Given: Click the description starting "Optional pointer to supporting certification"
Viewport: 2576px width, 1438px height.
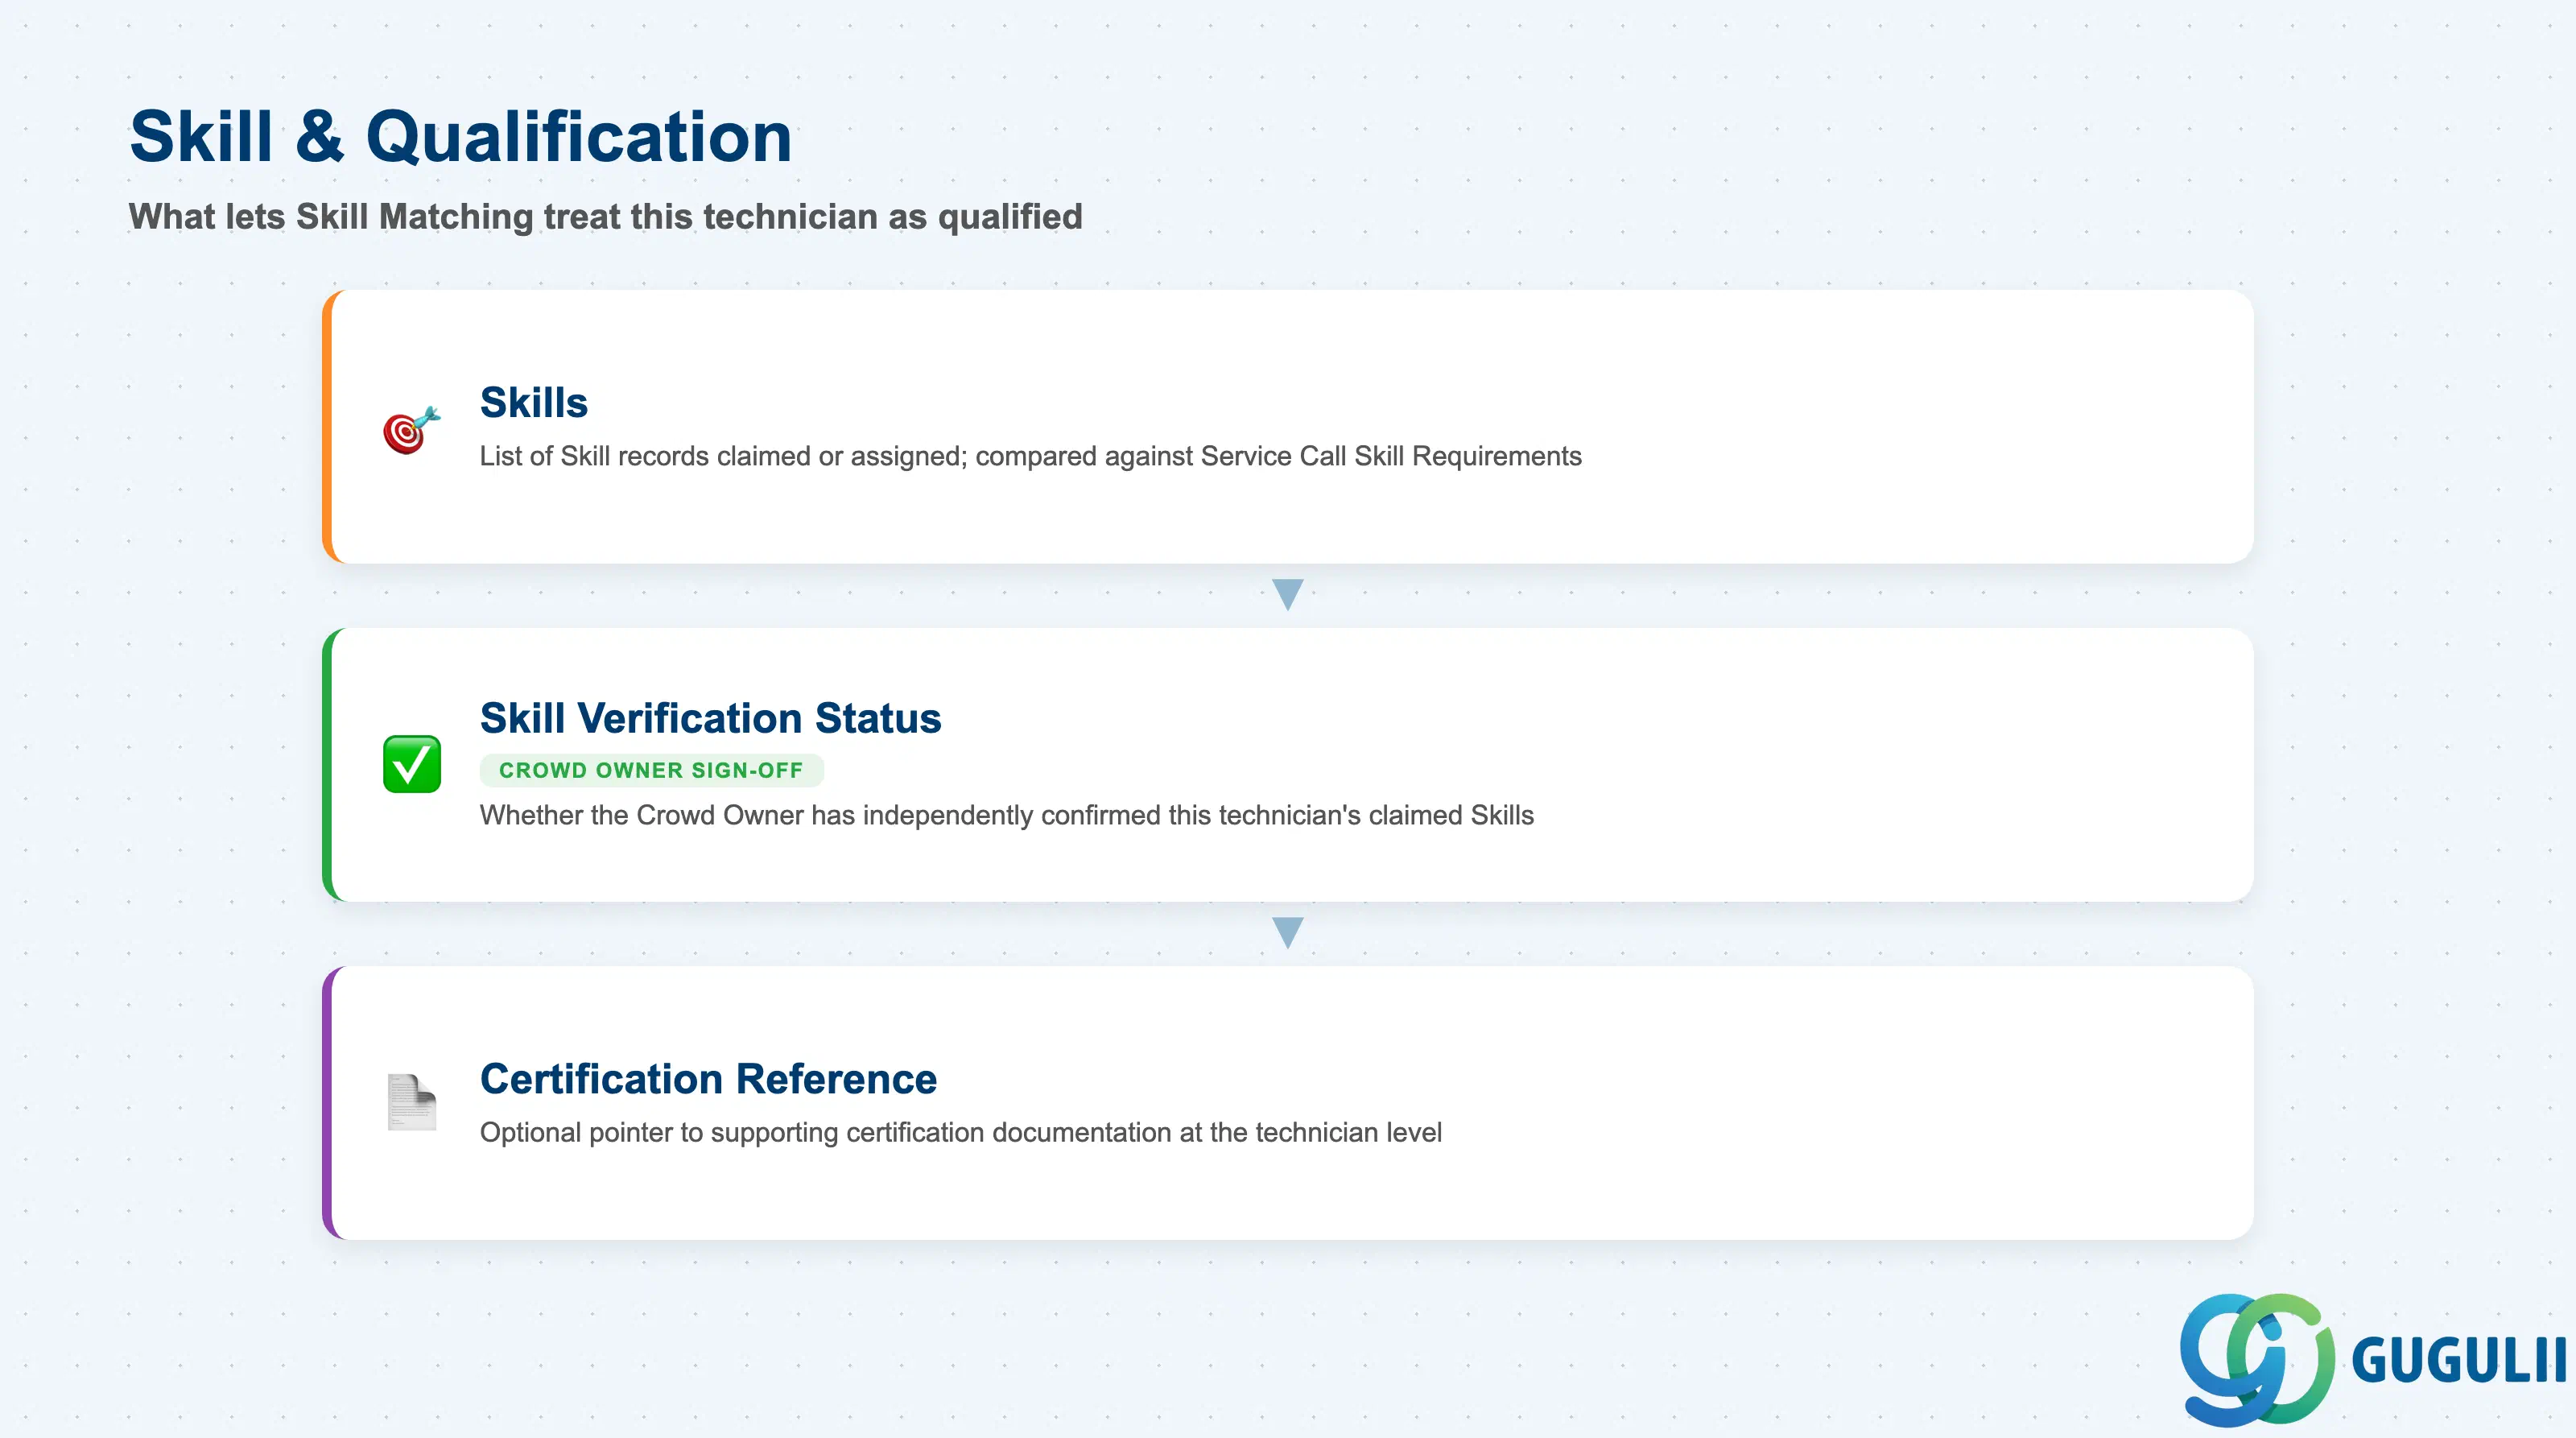Looking at the screenshot, I should (960, 1132).
